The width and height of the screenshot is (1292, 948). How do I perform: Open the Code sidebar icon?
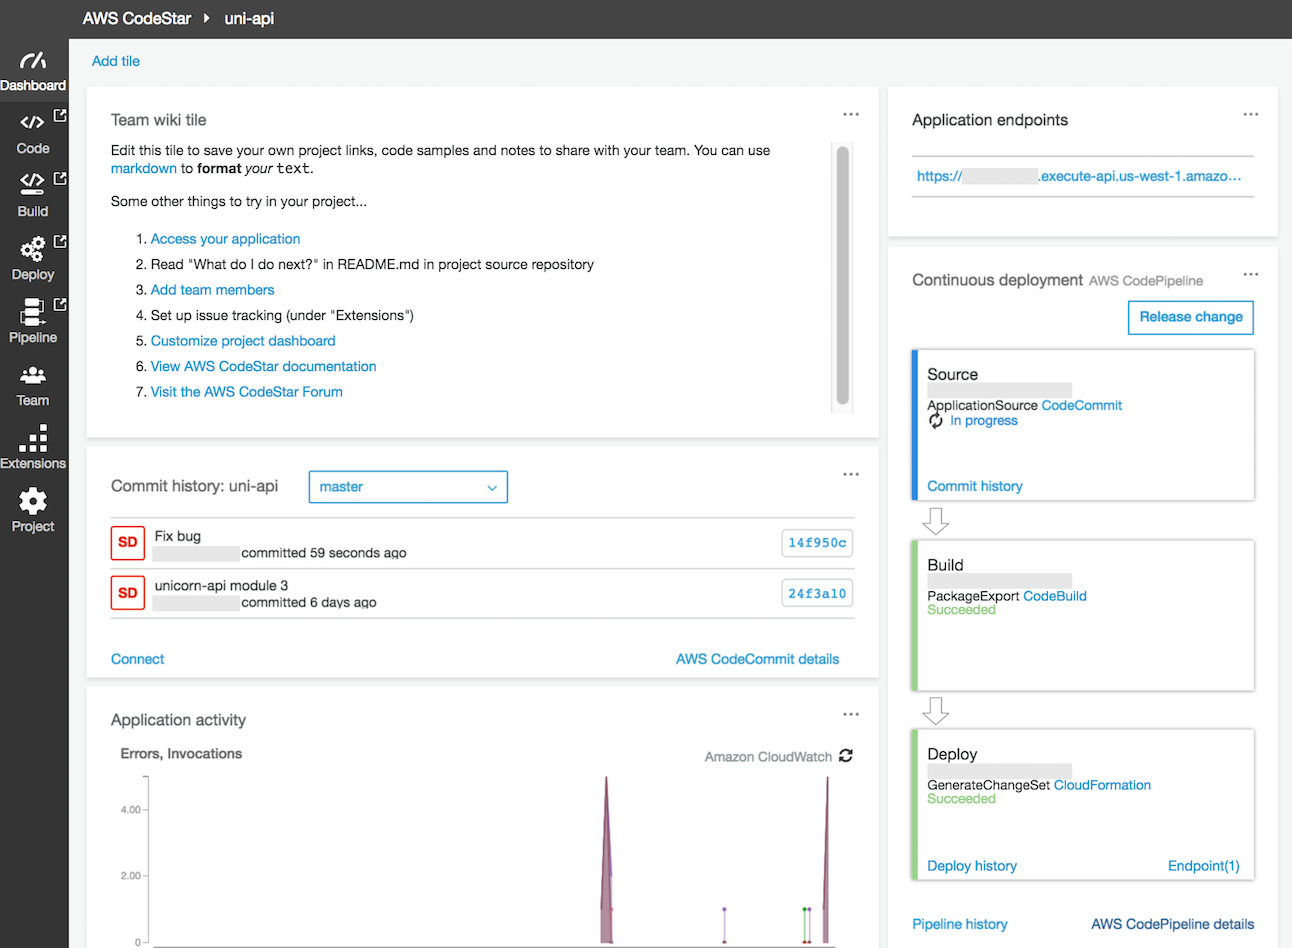click(32, 122)
